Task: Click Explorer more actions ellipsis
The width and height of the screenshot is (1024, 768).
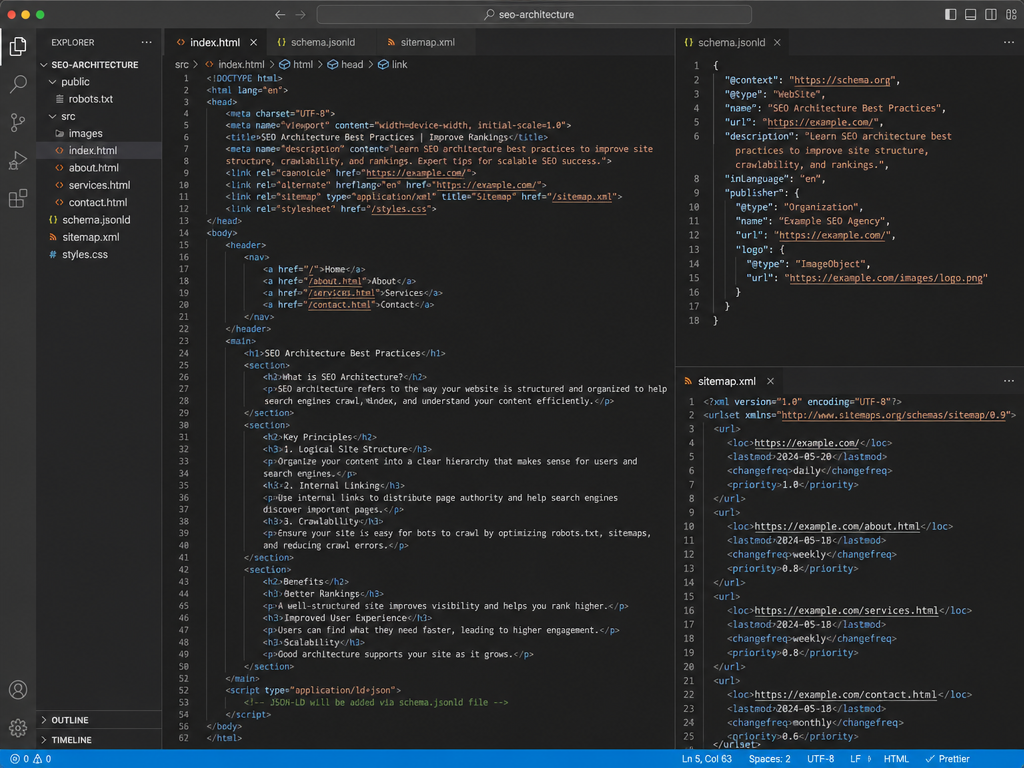Action: (x=146, y=42)
